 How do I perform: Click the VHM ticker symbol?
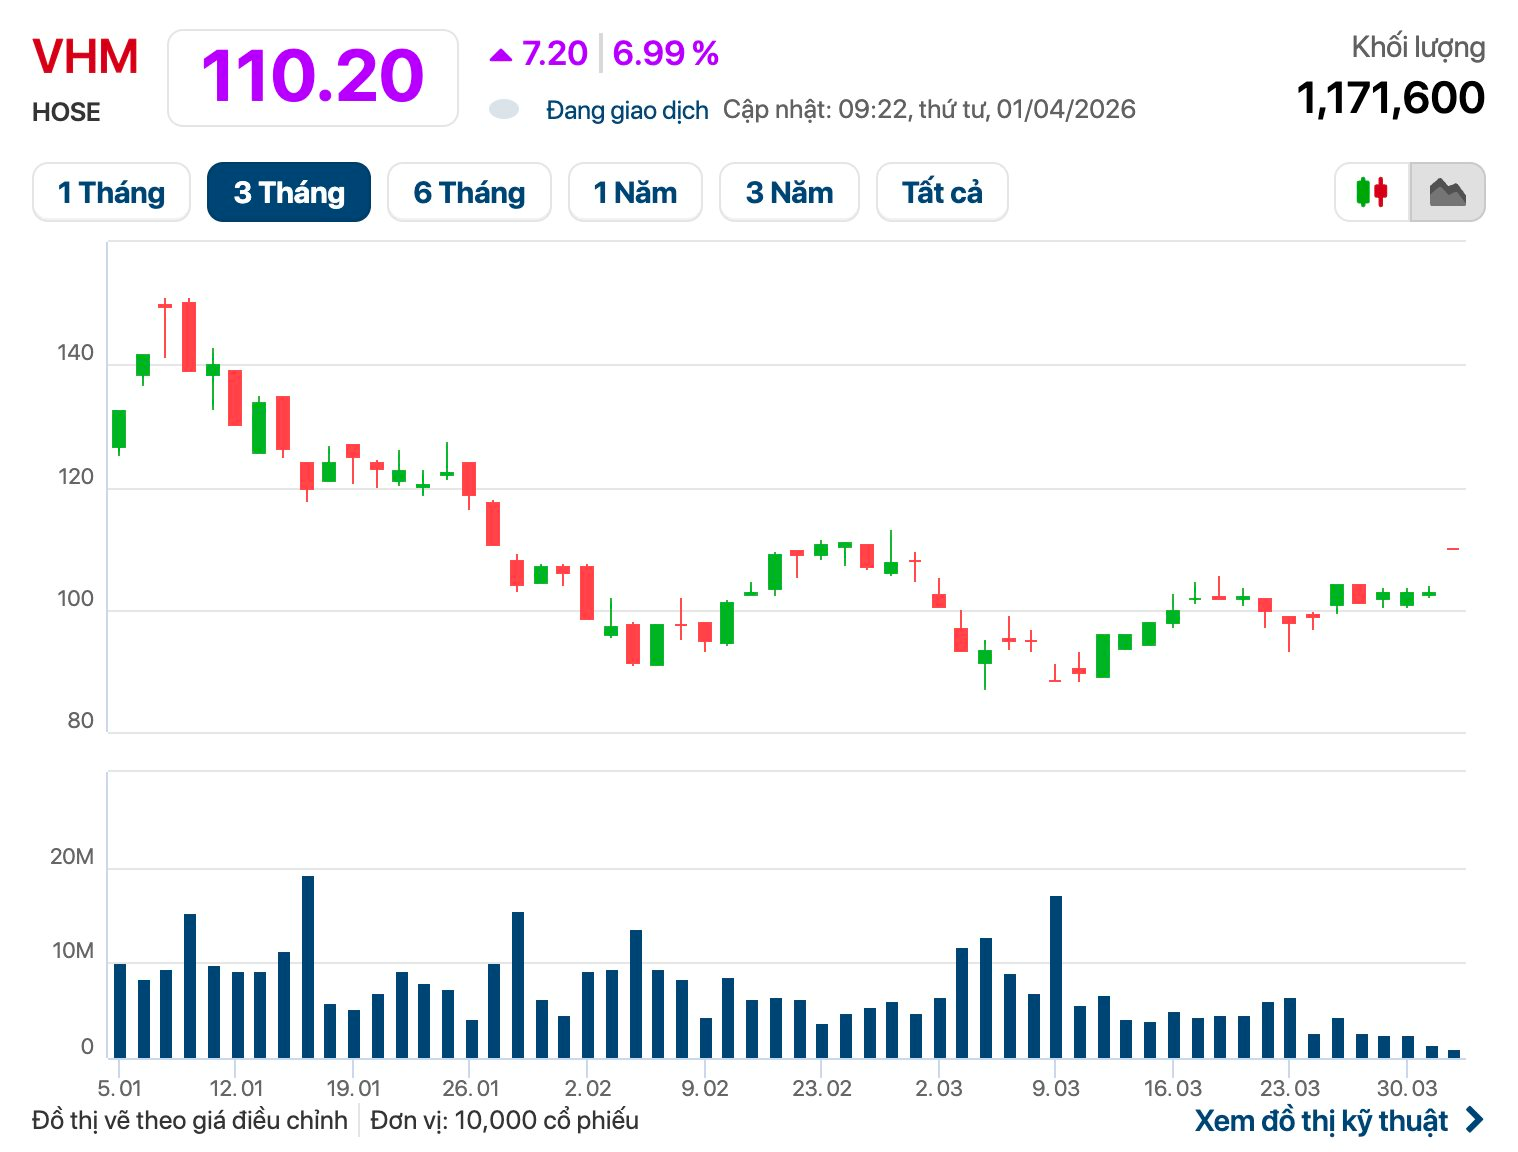point(85,57)
